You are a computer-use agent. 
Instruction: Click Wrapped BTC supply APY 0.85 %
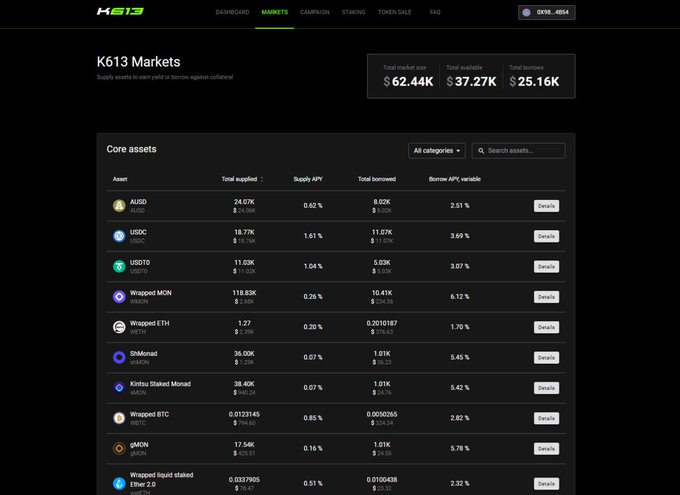point(313,418)
